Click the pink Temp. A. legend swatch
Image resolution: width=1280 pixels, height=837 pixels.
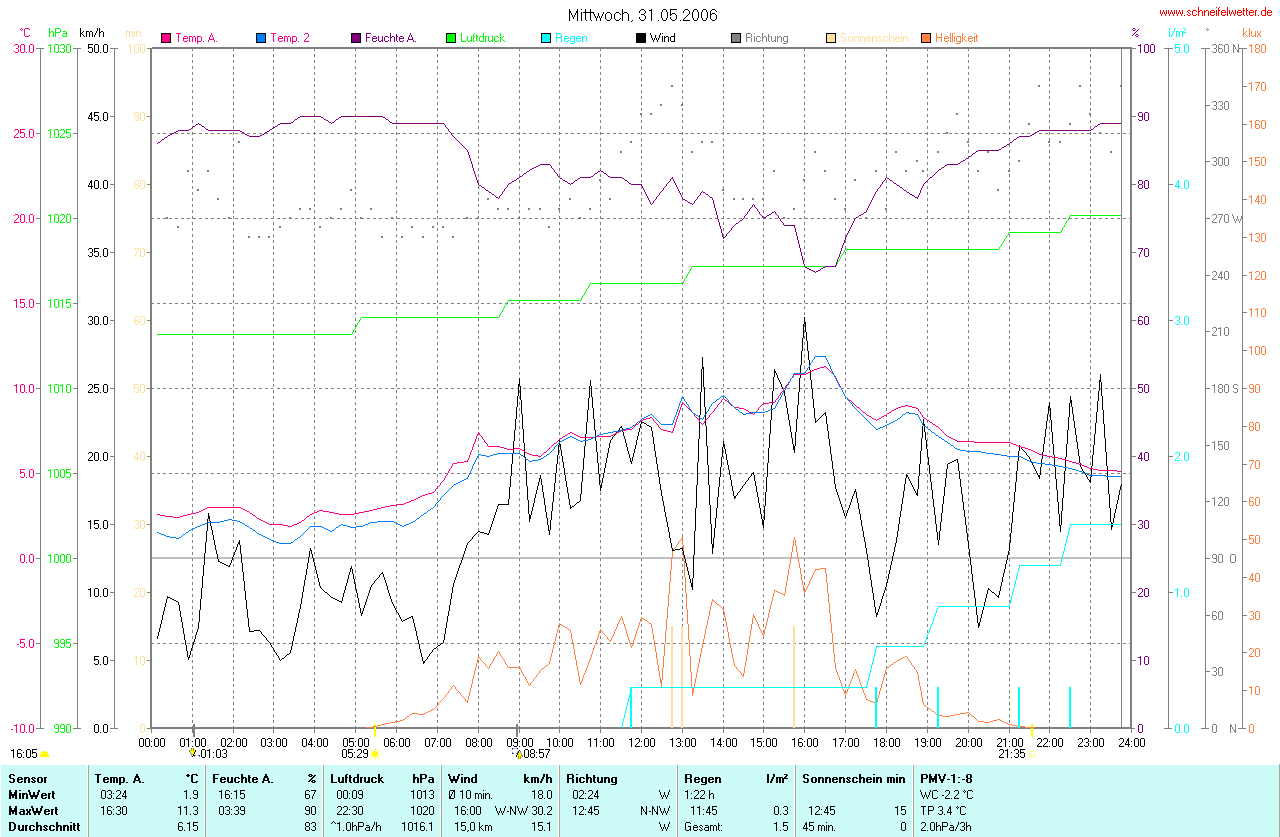click(x=166, y=38)
